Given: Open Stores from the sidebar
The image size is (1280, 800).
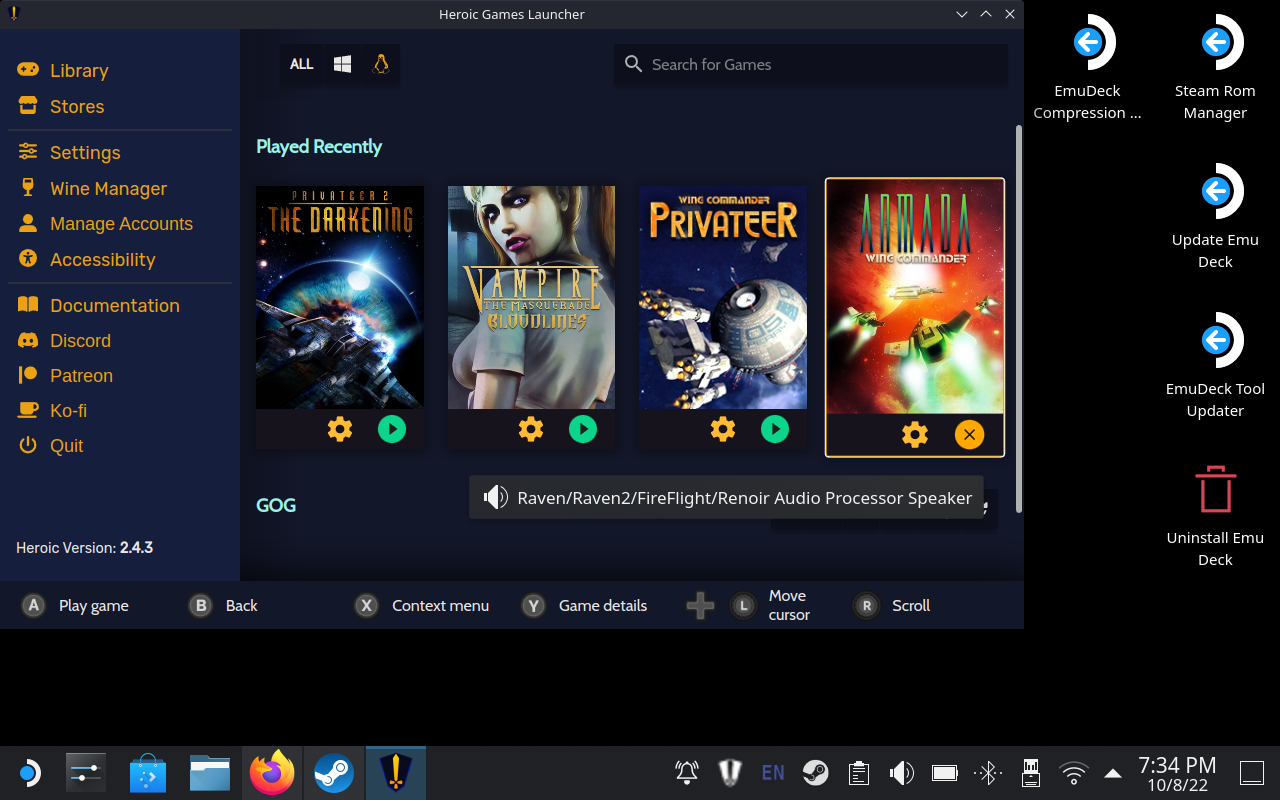Looking at the screenshot, I should click(x=61, y=107).
